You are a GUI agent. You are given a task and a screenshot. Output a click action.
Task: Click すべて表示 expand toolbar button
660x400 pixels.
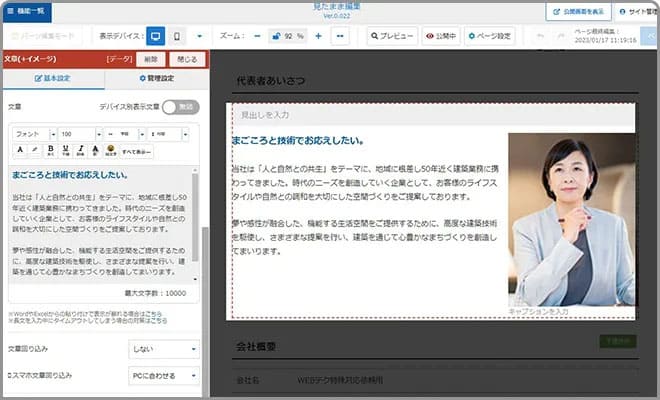136,152
